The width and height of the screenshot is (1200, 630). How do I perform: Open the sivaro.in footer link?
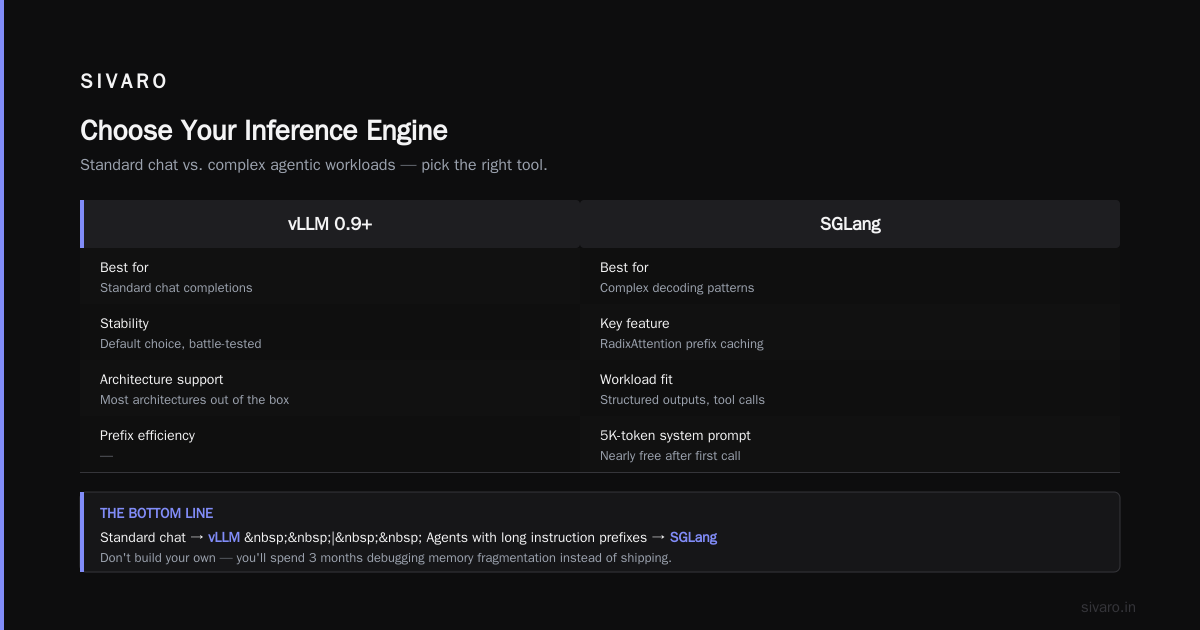1108,607
